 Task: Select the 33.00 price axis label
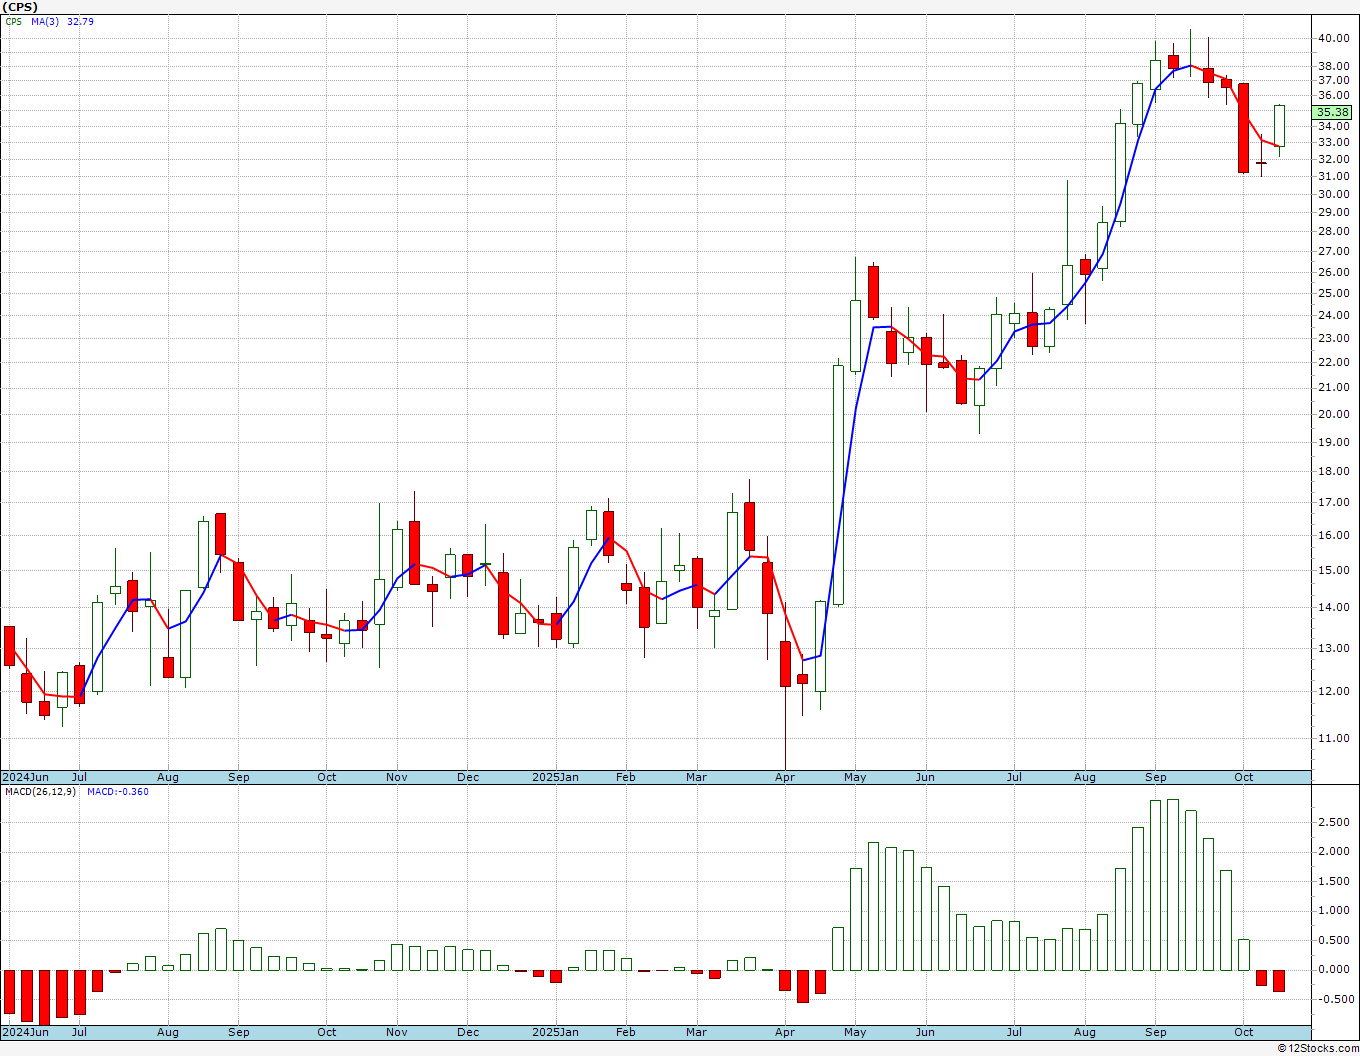(x=1334, y=142)
